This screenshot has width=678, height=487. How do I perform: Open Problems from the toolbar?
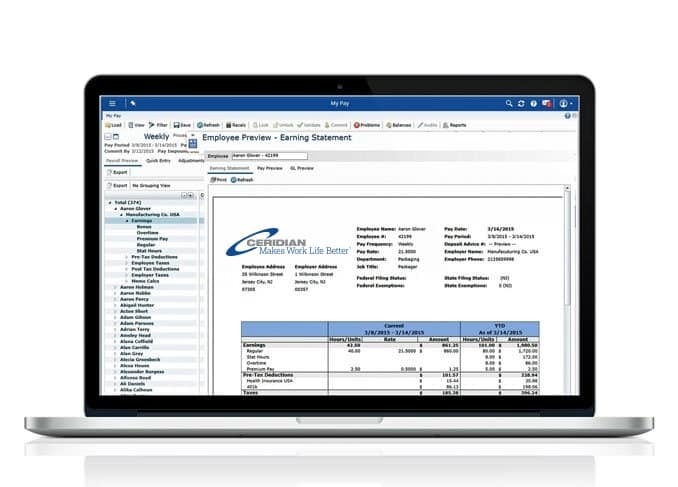point(368,125)
